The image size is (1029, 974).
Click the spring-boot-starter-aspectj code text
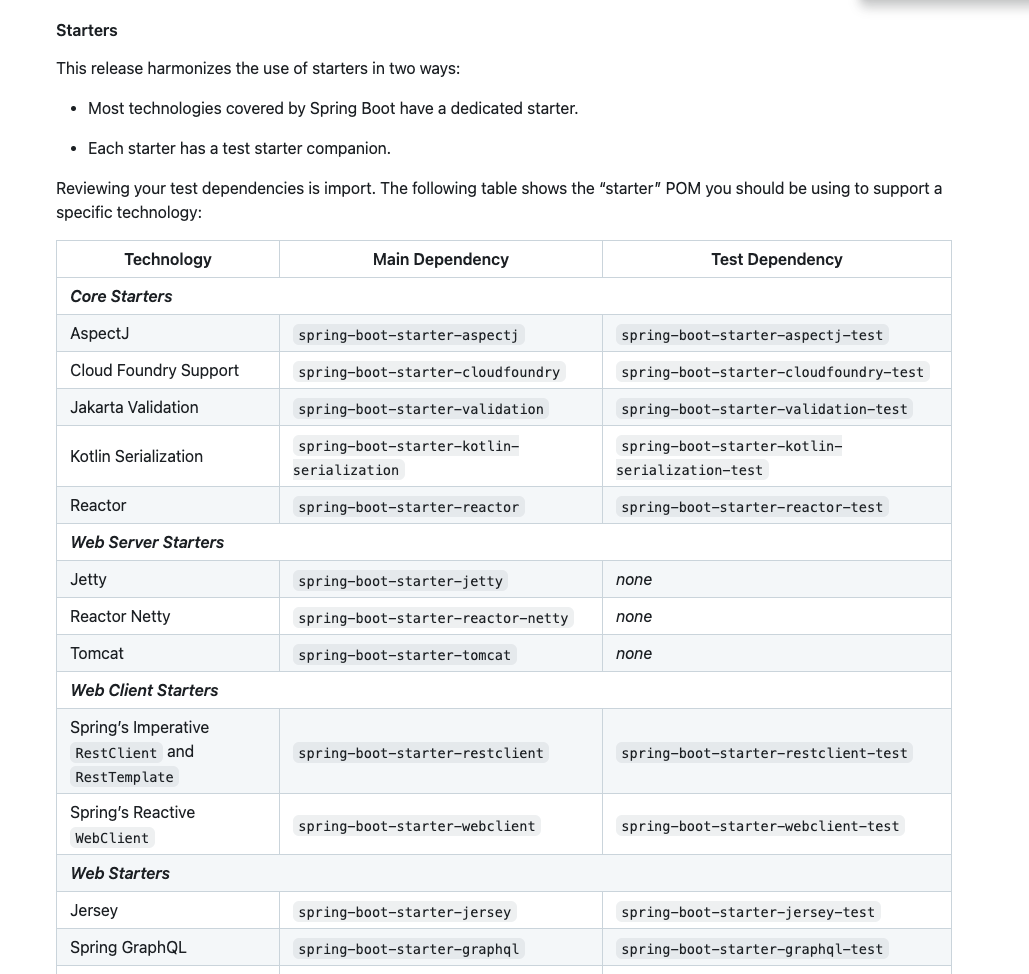(x=408, y=335)
